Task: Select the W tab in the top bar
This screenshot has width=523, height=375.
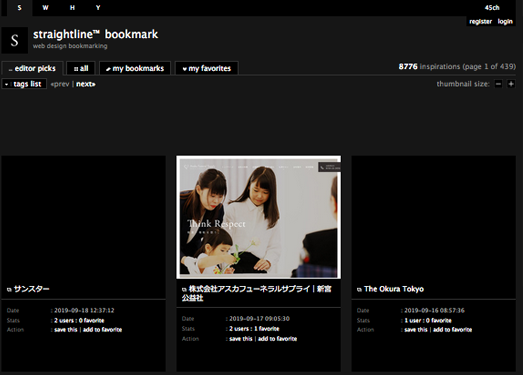Action: [45, 8]
